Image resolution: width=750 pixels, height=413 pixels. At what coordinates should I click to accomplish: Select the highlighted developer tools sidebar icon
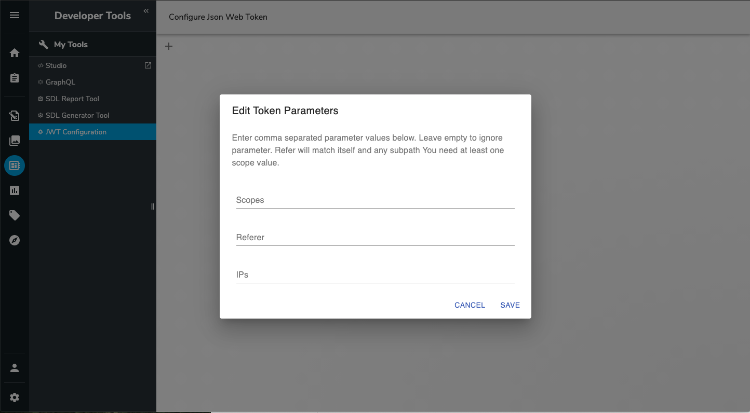pyautogui.click(x=14, y=166)
